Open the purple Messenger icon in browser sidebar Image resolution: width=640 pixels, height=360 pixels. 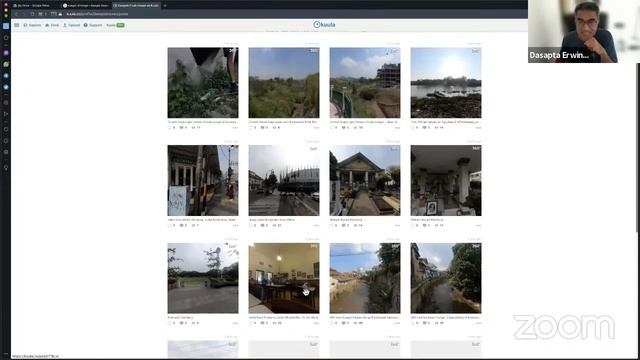[x=6, y=53]
